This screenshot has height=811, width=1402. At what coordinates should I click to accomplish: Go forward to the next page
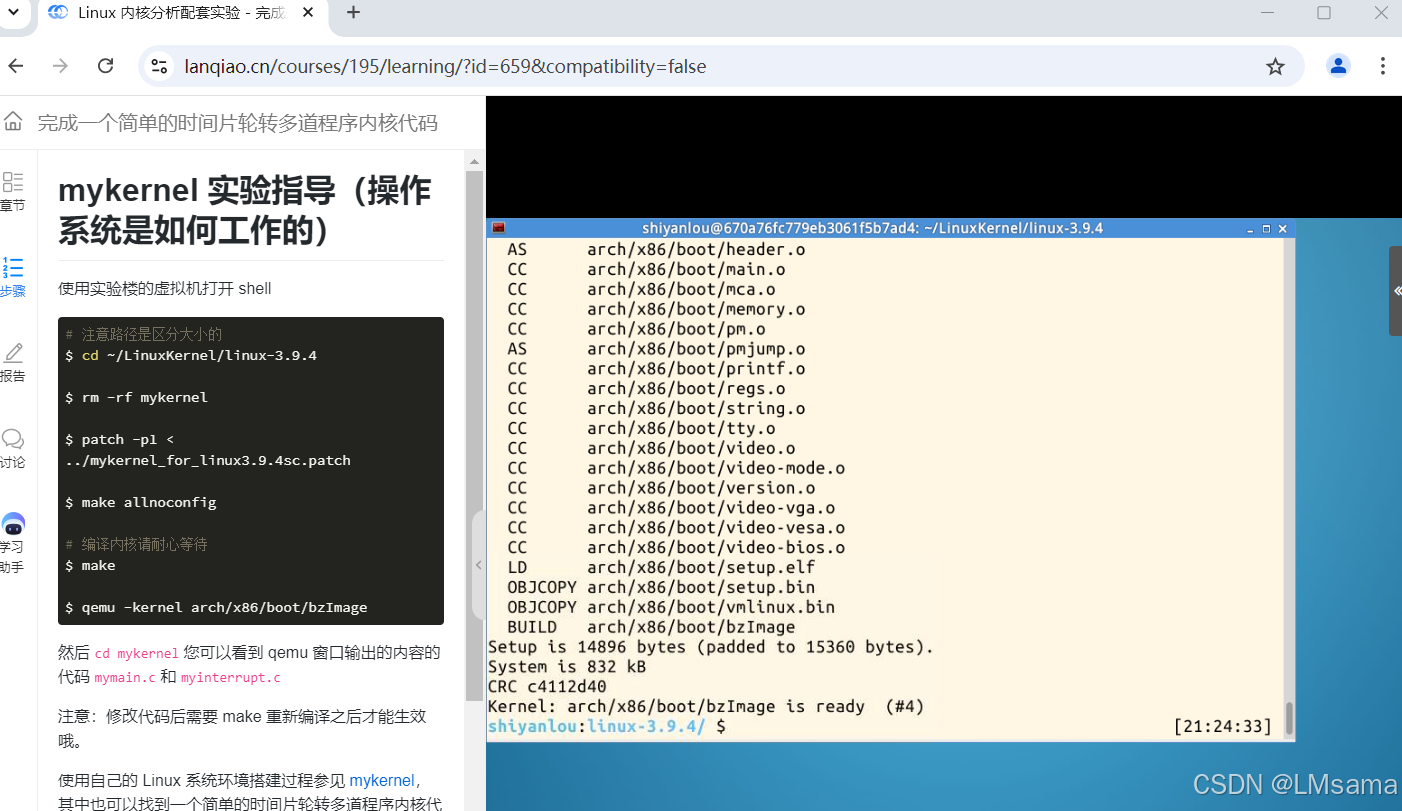tap(61, 66)
